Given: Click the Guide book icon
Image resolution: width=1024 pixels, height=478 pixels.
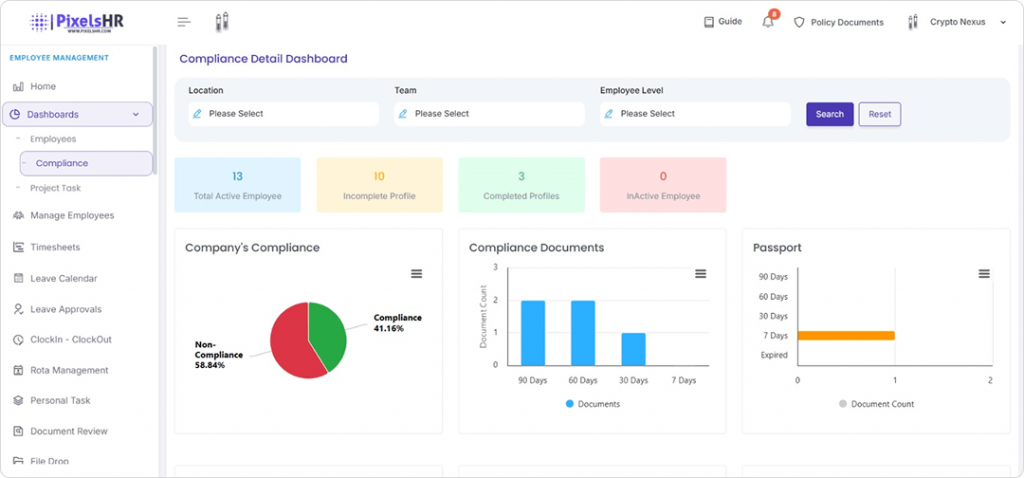Looking at the screenshot, I should tap(709, 21).
